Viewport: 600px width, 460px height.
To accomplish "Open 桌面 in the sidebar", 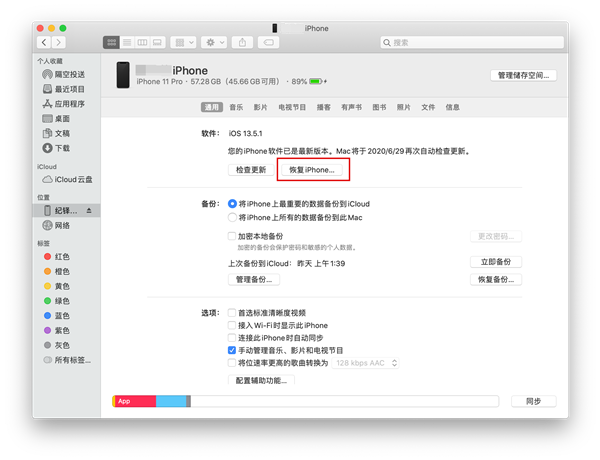I will point(56,119).
